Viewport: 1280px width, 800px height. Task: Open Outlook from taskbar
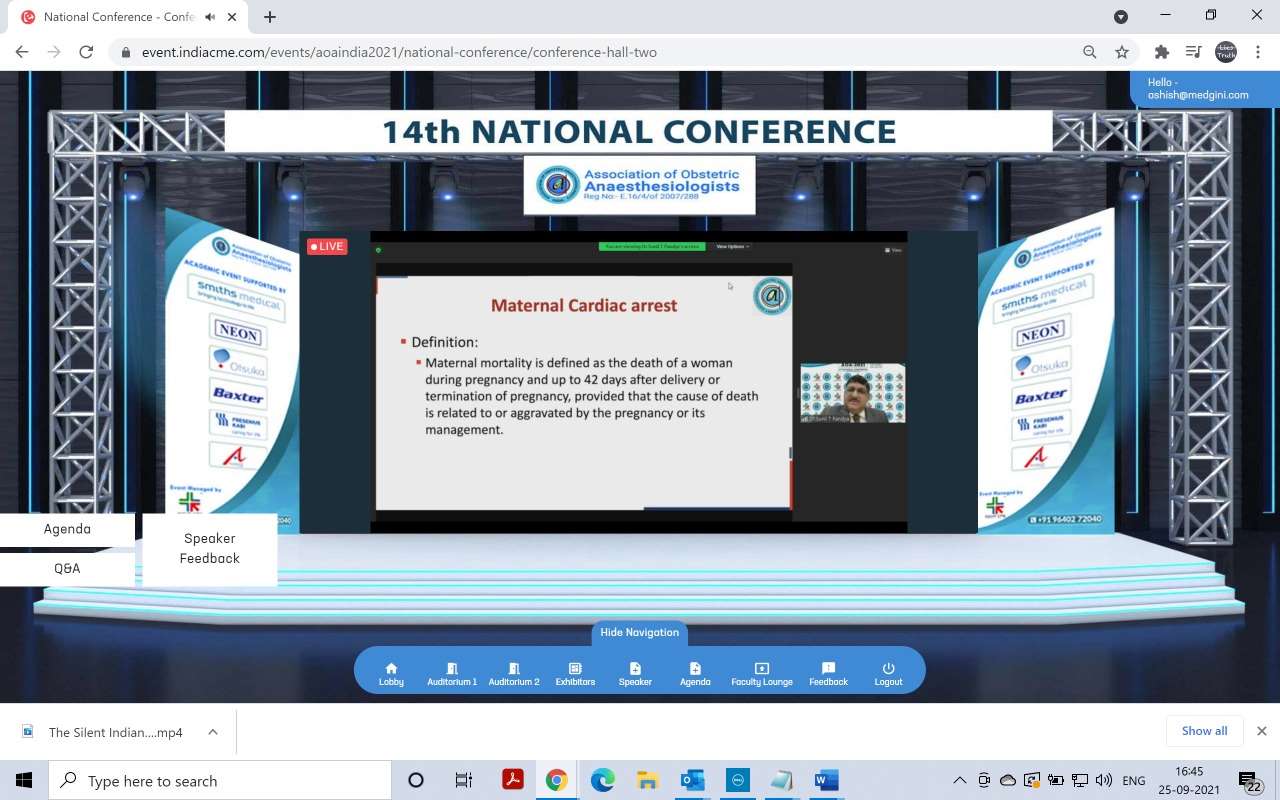coord(692,780)
